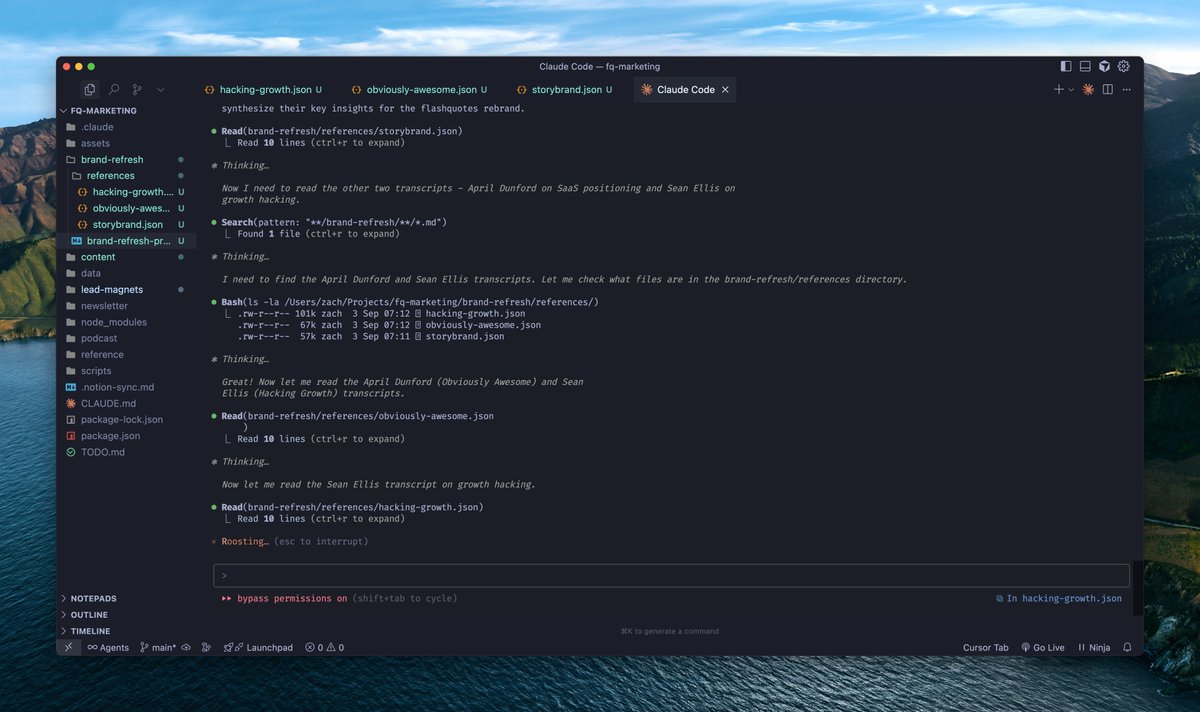Click sync changes cloud icon in status bar

186,647
